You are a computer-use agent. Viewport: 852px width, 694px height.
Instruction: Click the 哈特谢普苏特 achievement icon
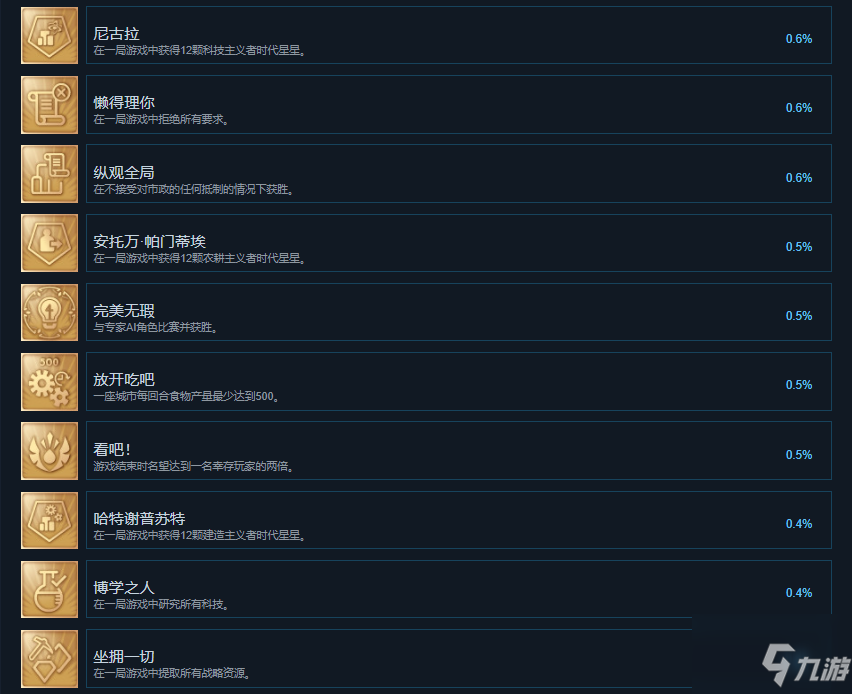click(x=49, y=521)
